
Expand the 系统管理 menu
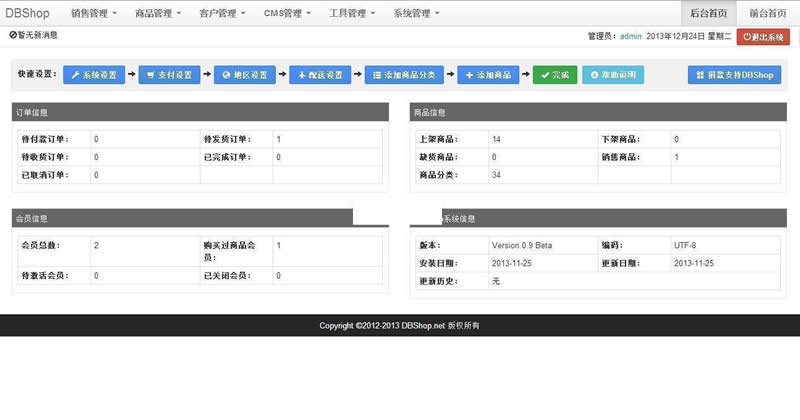click(x=416, y=13)
